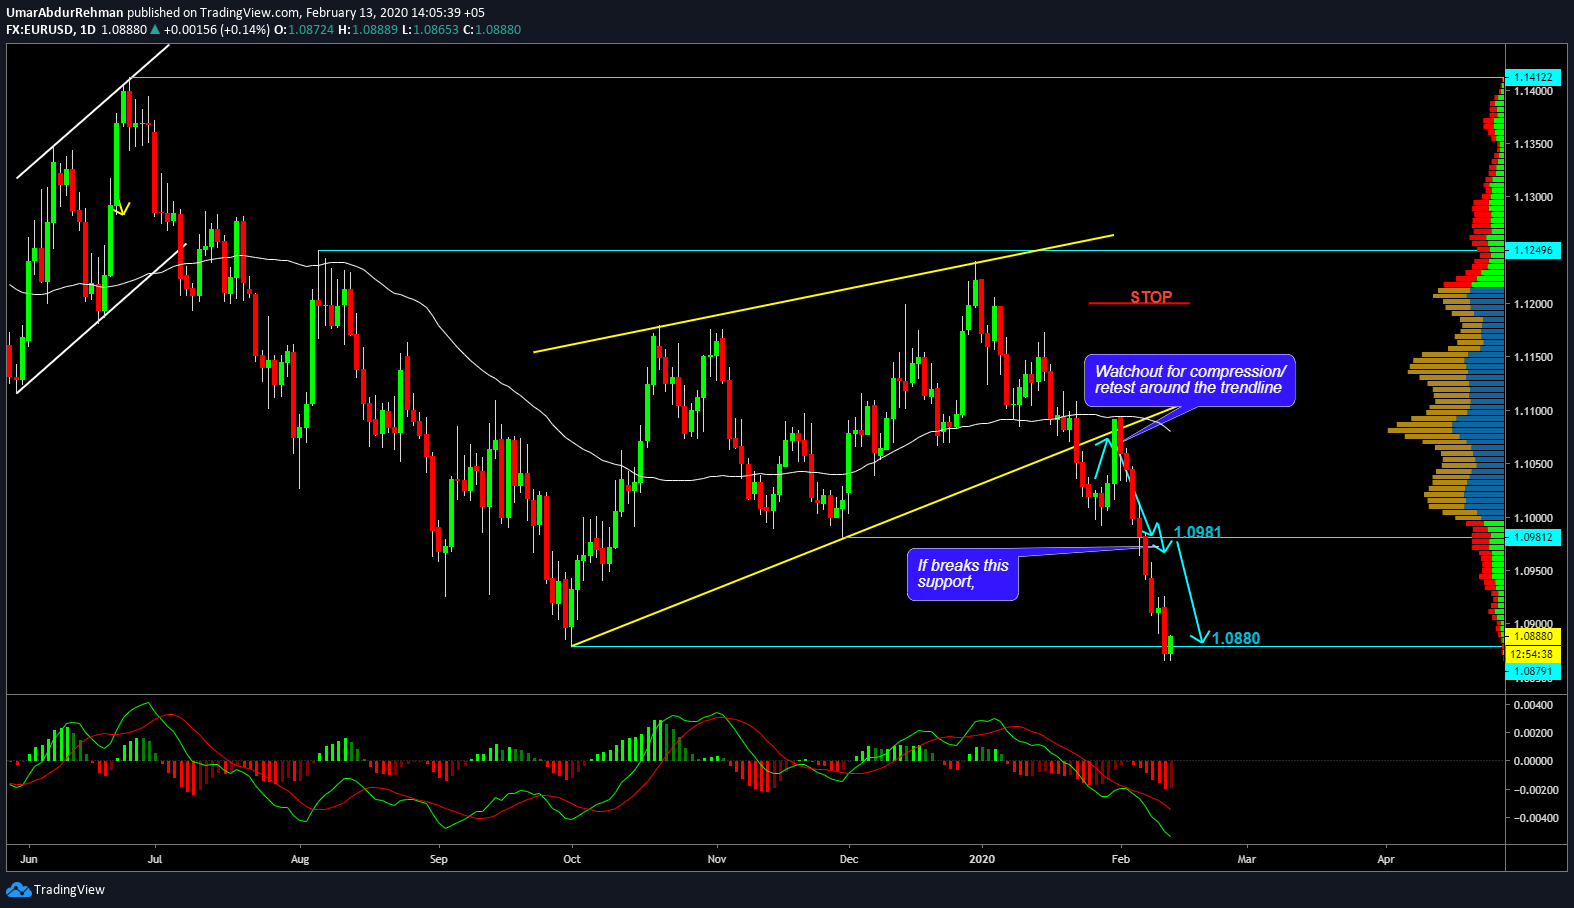Click the 1.11500 price axis label
1574x908 pixels.
point(1533,357)
